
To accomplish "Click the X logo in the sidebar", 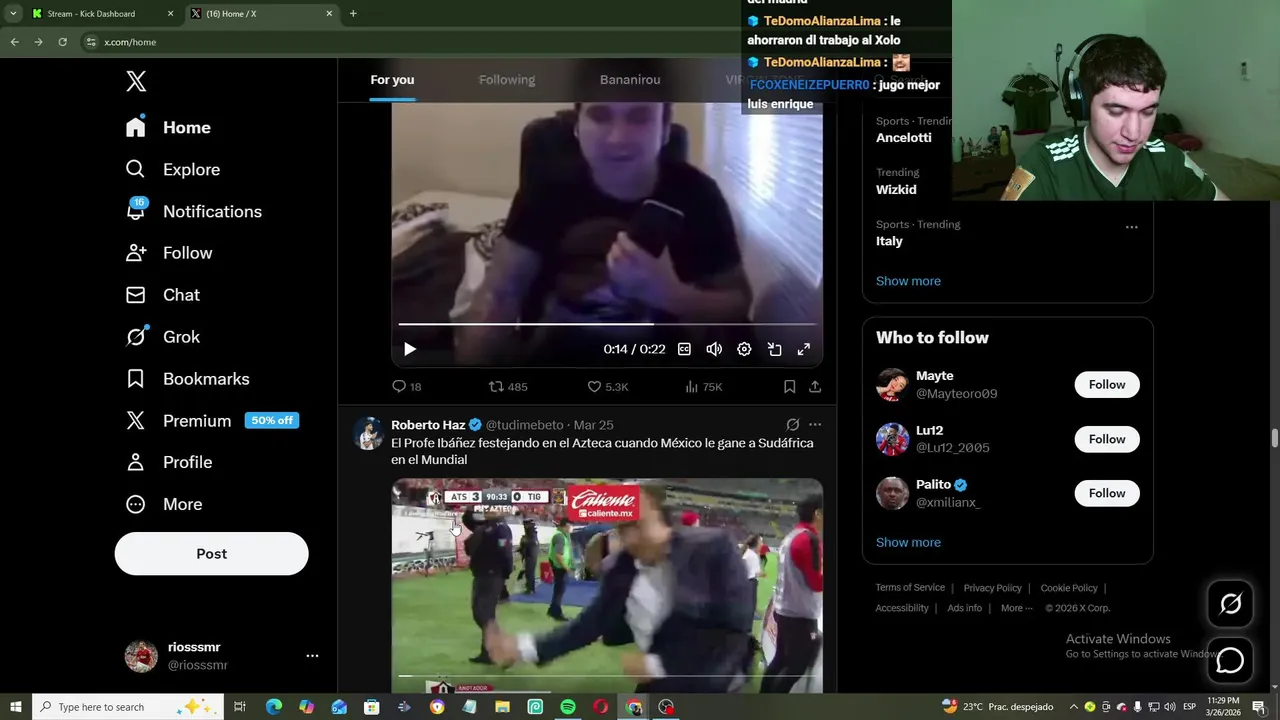I will pyautogui.click(x=136, y=81).
